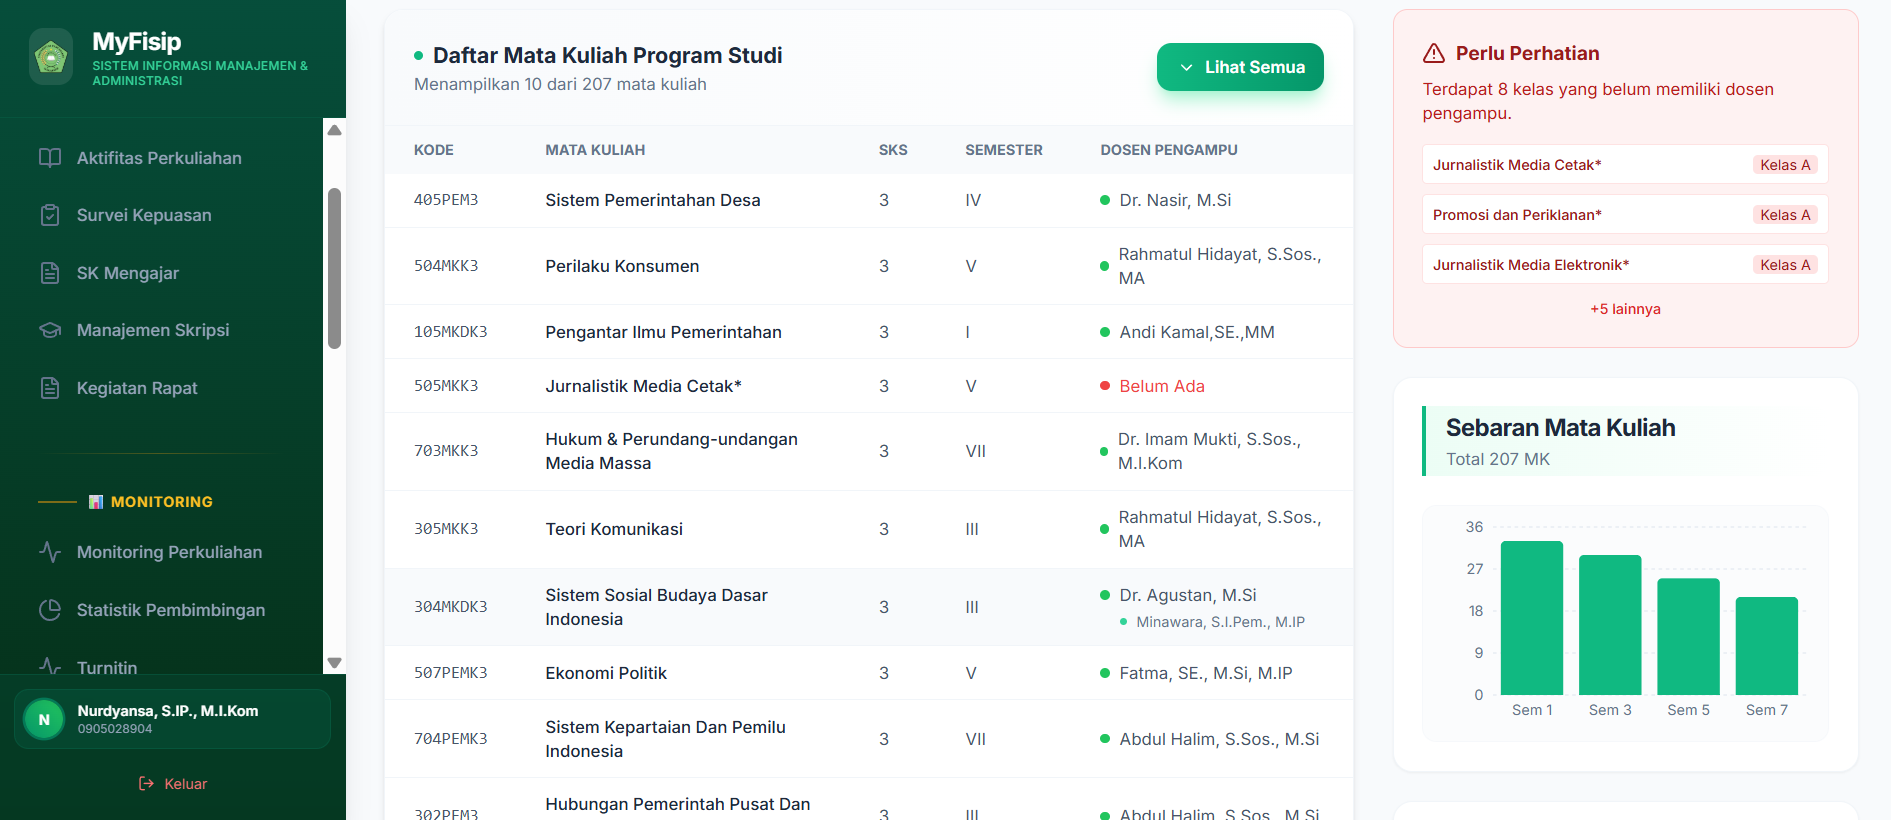Open Nurdyansa user profile card
The width and height of the screenshot is (1891, 820).
(172, 719)
